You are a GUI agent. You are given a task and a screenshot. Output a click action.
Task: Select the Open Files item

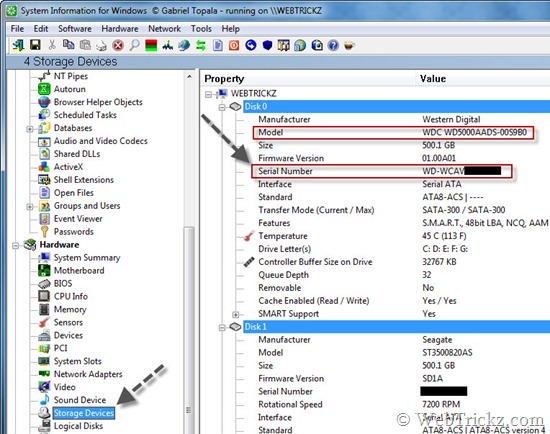74,193
